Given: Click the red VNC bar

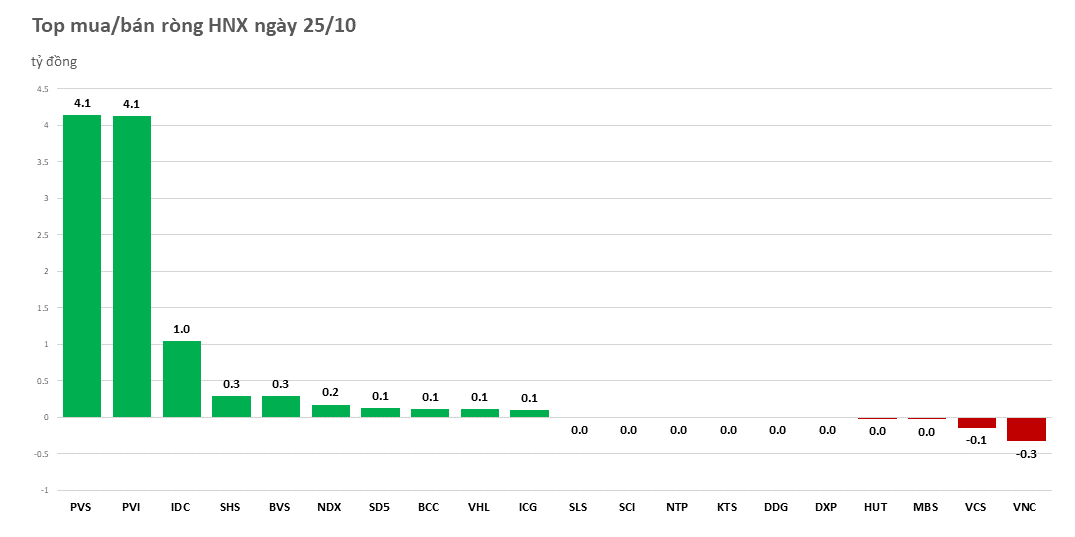Looking at the screenshot, I should click(1026, 429).
